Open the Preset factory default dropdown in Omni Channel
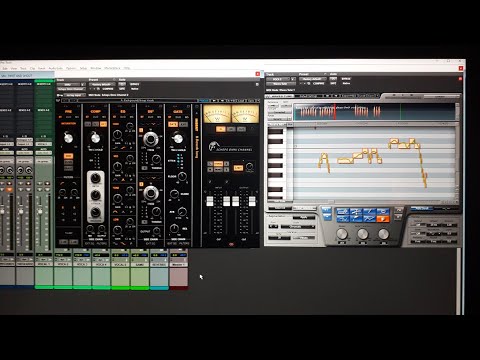The width and height of the screenshot is (480, 360). [101, 84]
